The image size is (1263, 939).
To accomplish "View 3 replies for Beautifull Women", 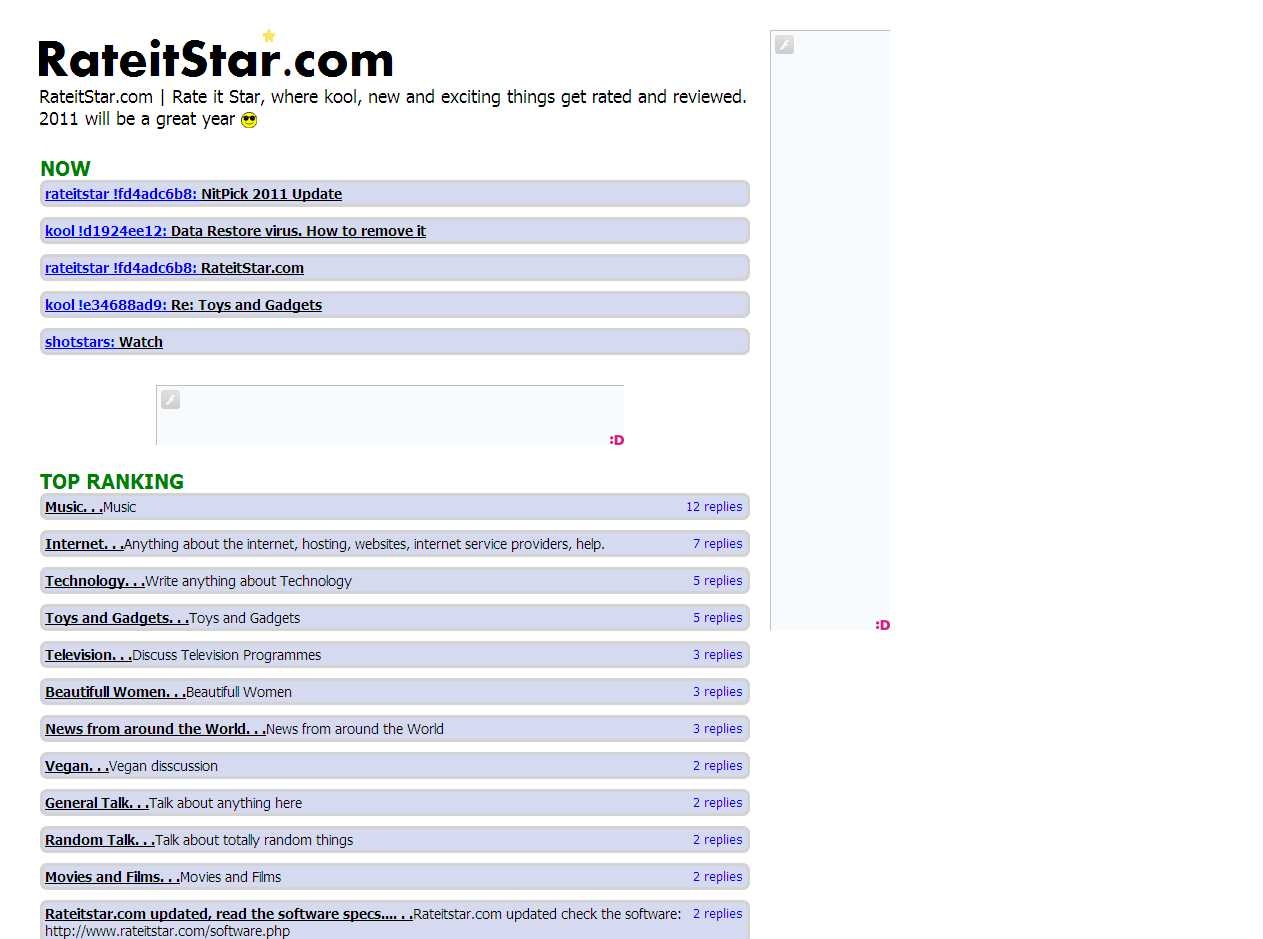I will click(x=718, y=692).
